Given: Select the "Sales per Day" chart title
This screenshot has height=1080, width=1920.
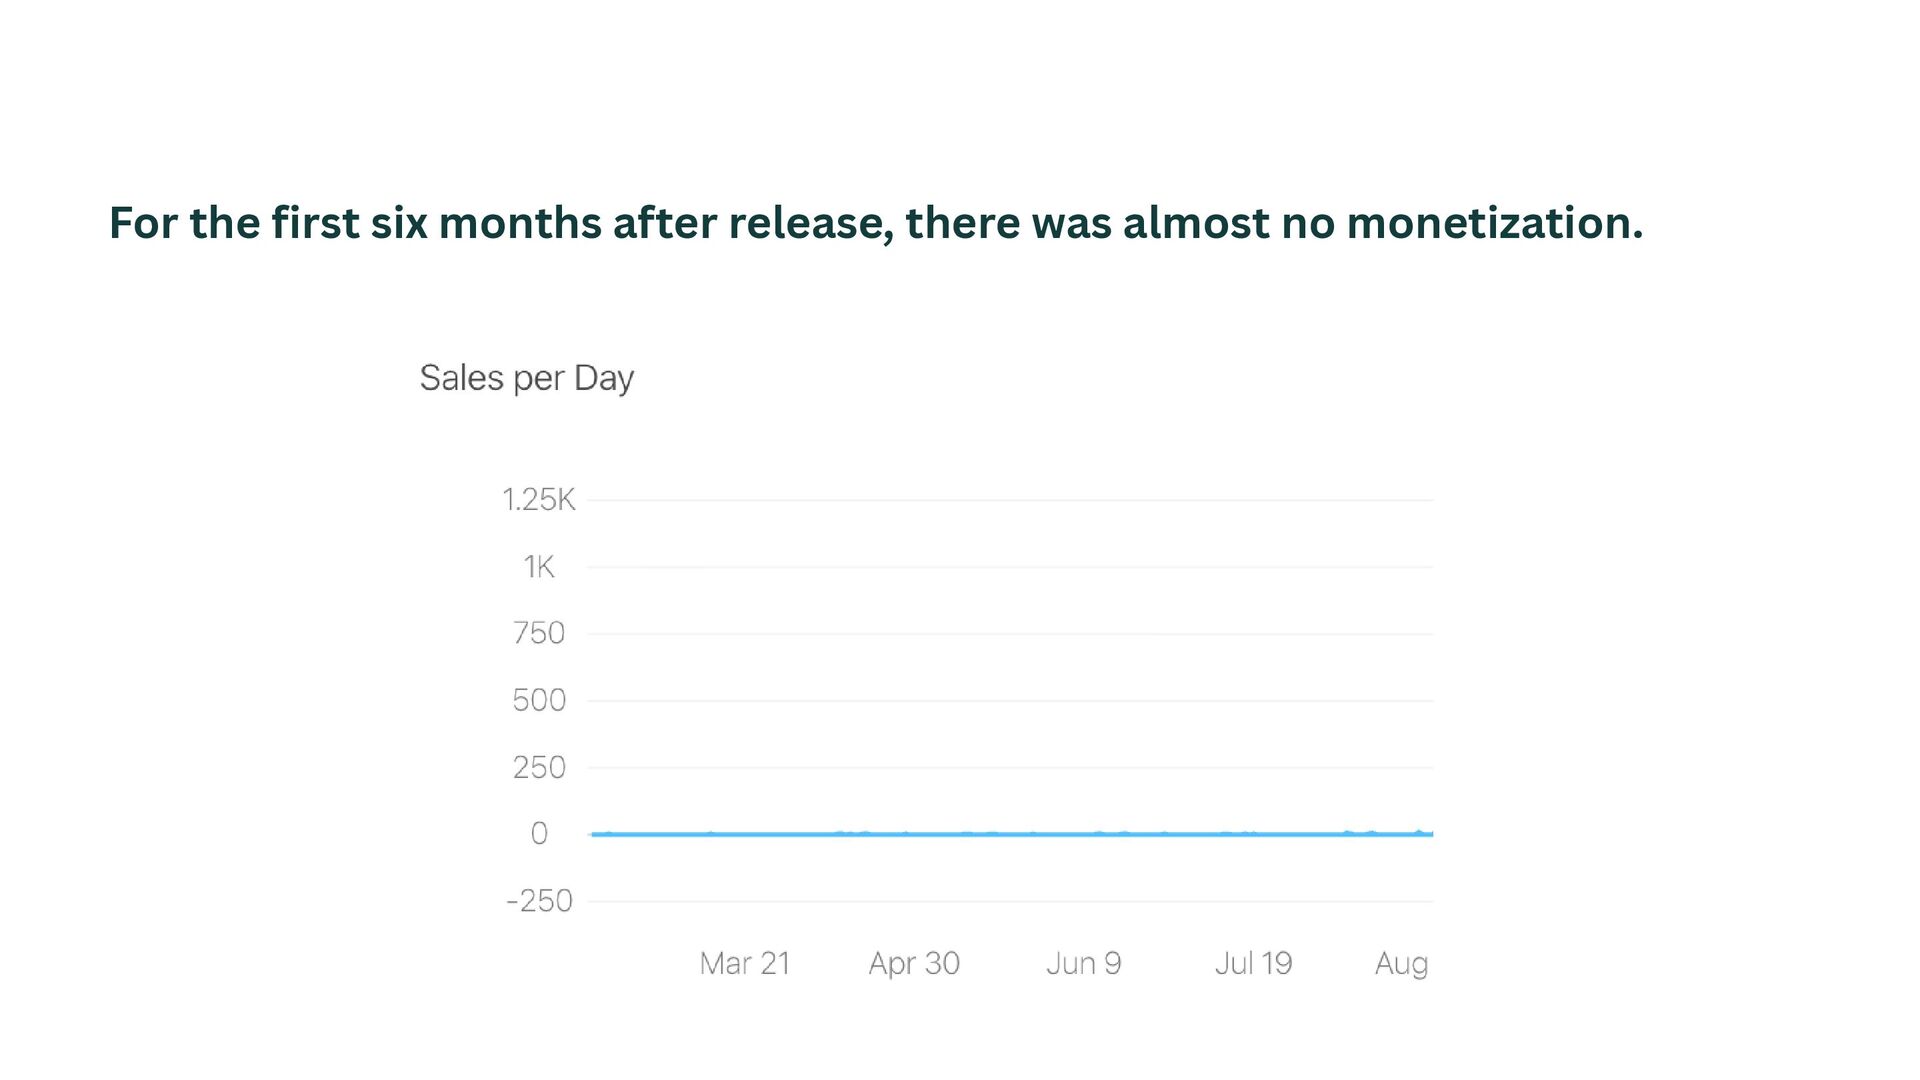Looking at the screenshot, I should point(526,378).
